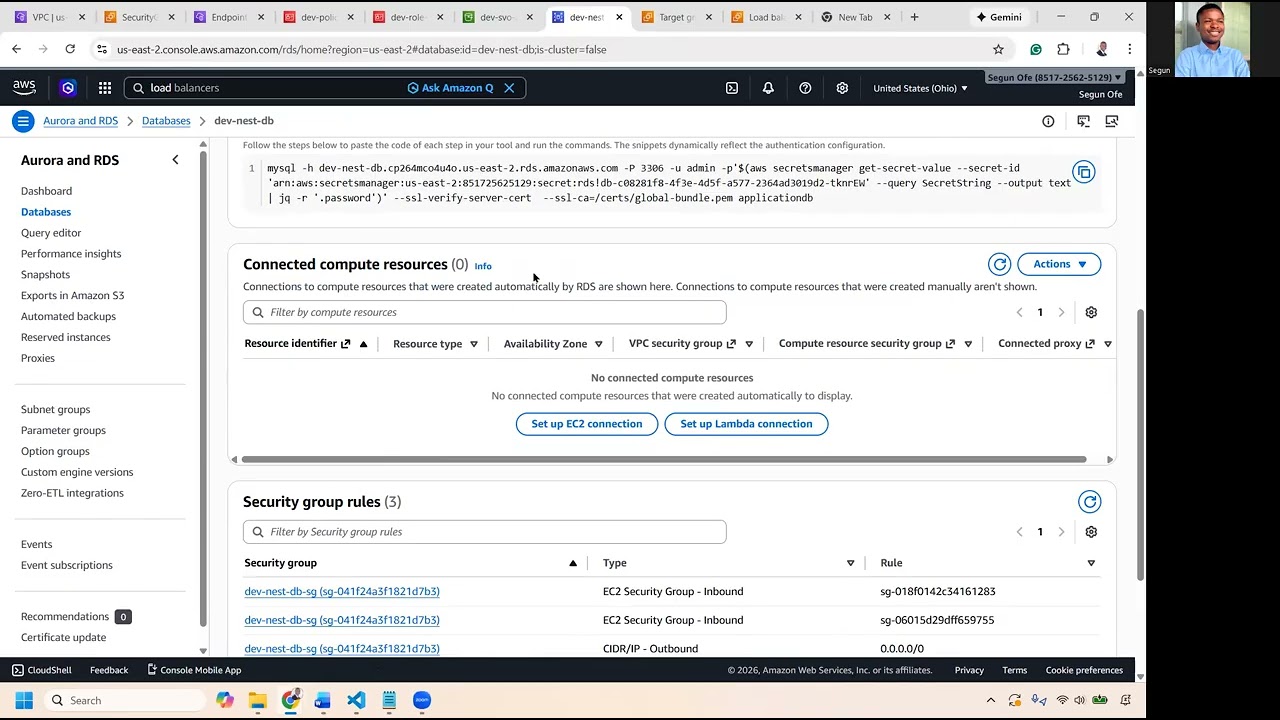Bookmark this page with star icon
1280x720 pixels.
point(998,49)
